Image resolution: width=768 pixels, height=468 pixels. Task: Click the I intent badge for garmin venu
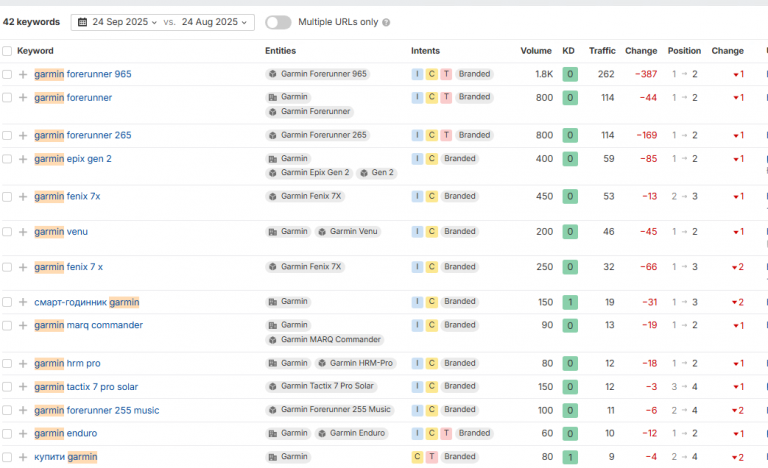click(x=417, y=231)
